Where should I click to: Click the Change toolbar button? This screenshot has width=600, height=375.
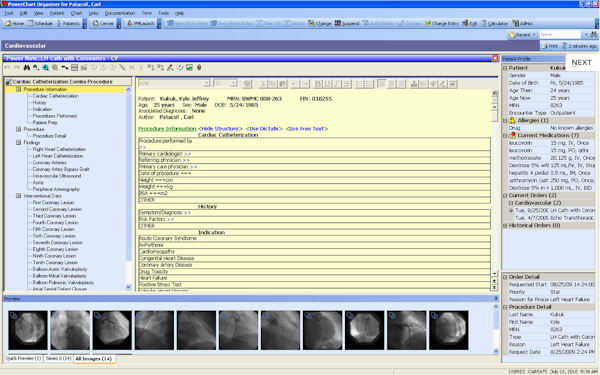click(x=320, y=24)
